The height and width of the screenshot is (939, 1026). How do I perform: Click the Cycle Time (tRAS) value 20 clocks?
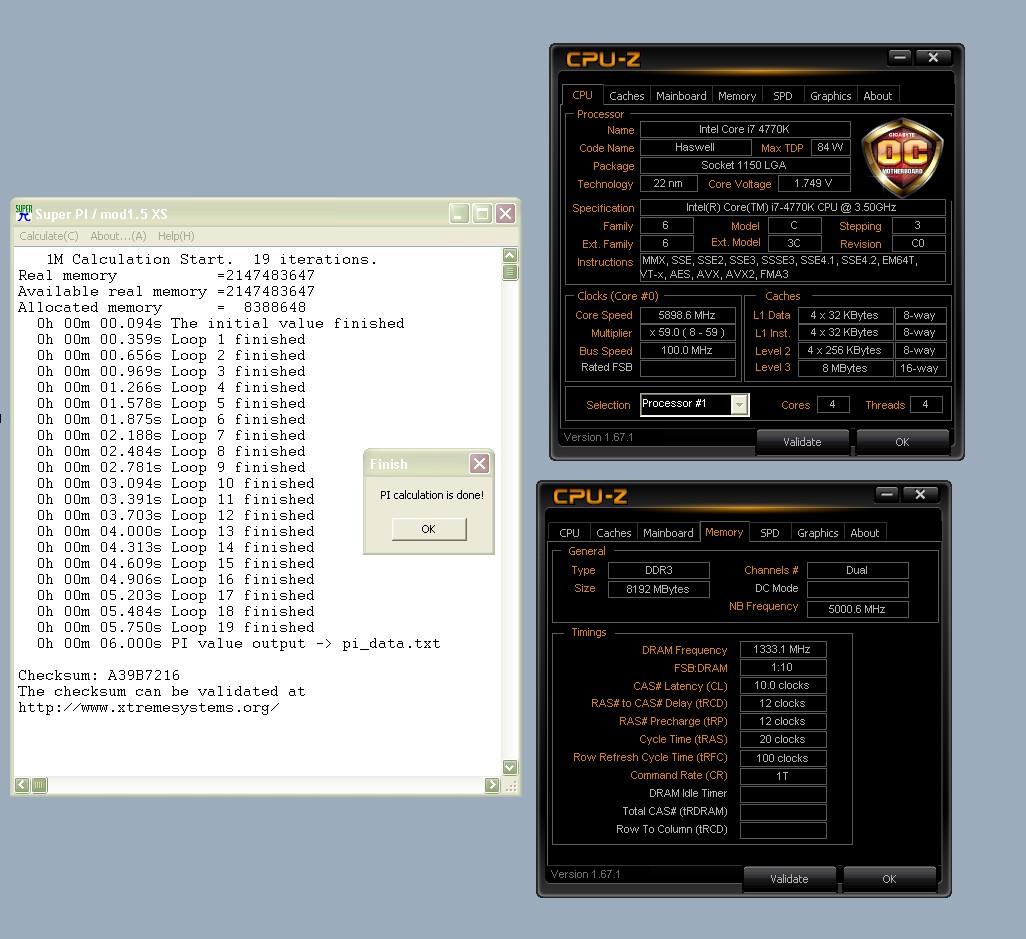click(x=783, y=739)
